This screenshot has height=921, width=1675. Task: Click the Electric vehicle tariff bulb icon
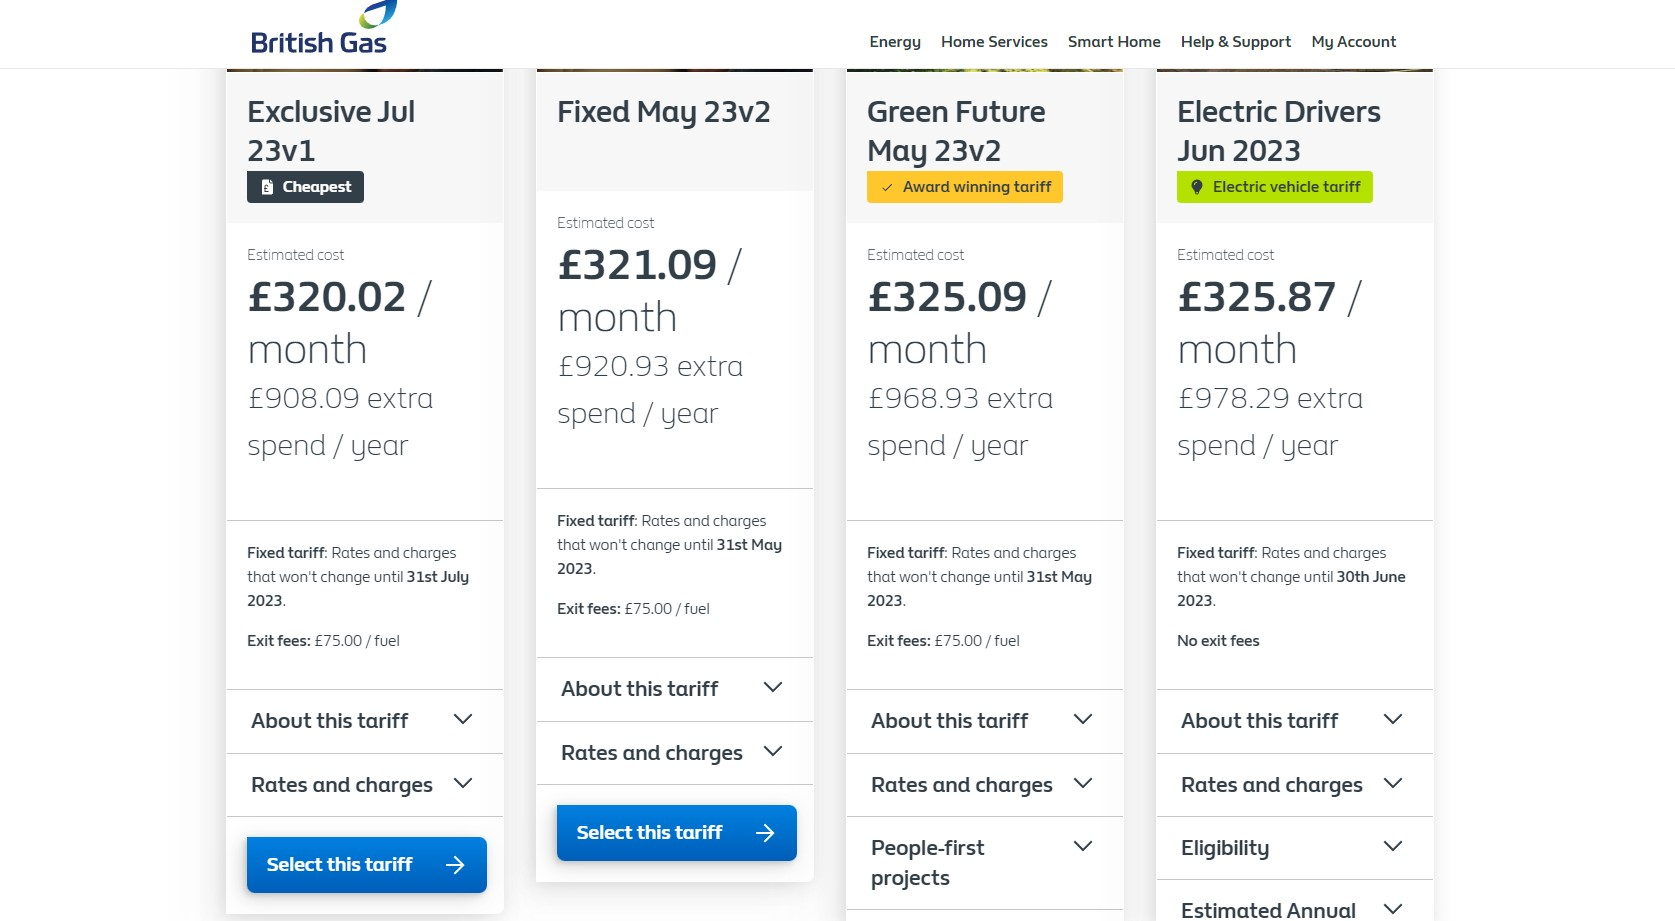coord(1196,187)
